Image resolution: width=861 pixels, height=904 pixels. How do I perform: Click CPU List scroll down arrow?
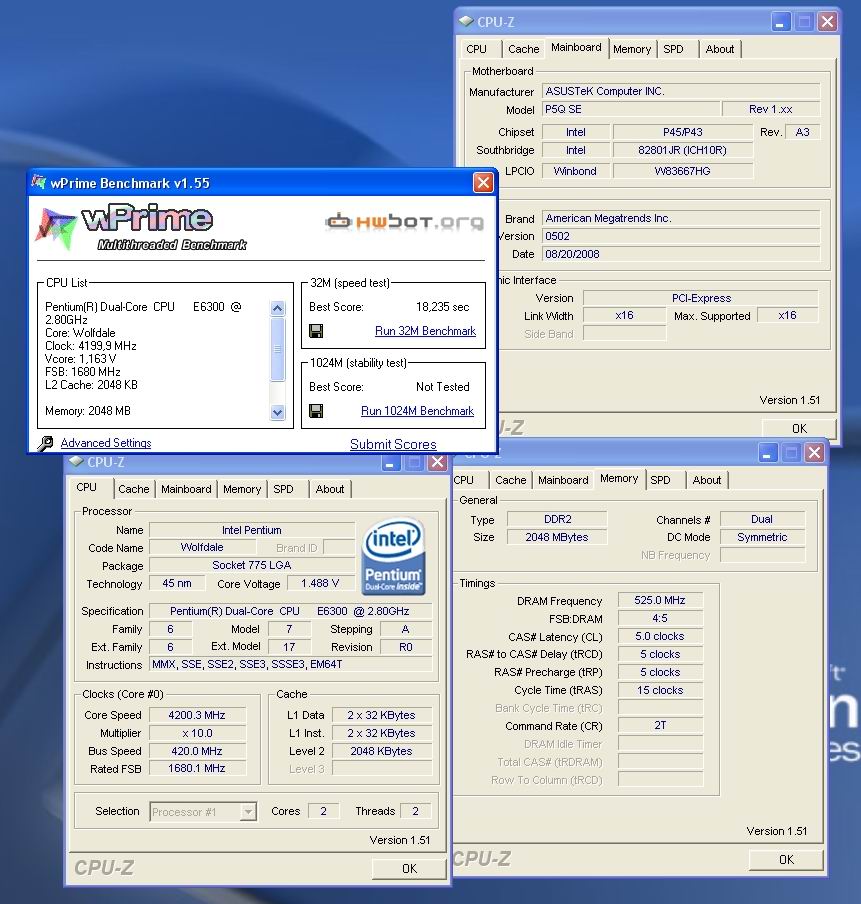pyautogui.click(x=277, y=412)
